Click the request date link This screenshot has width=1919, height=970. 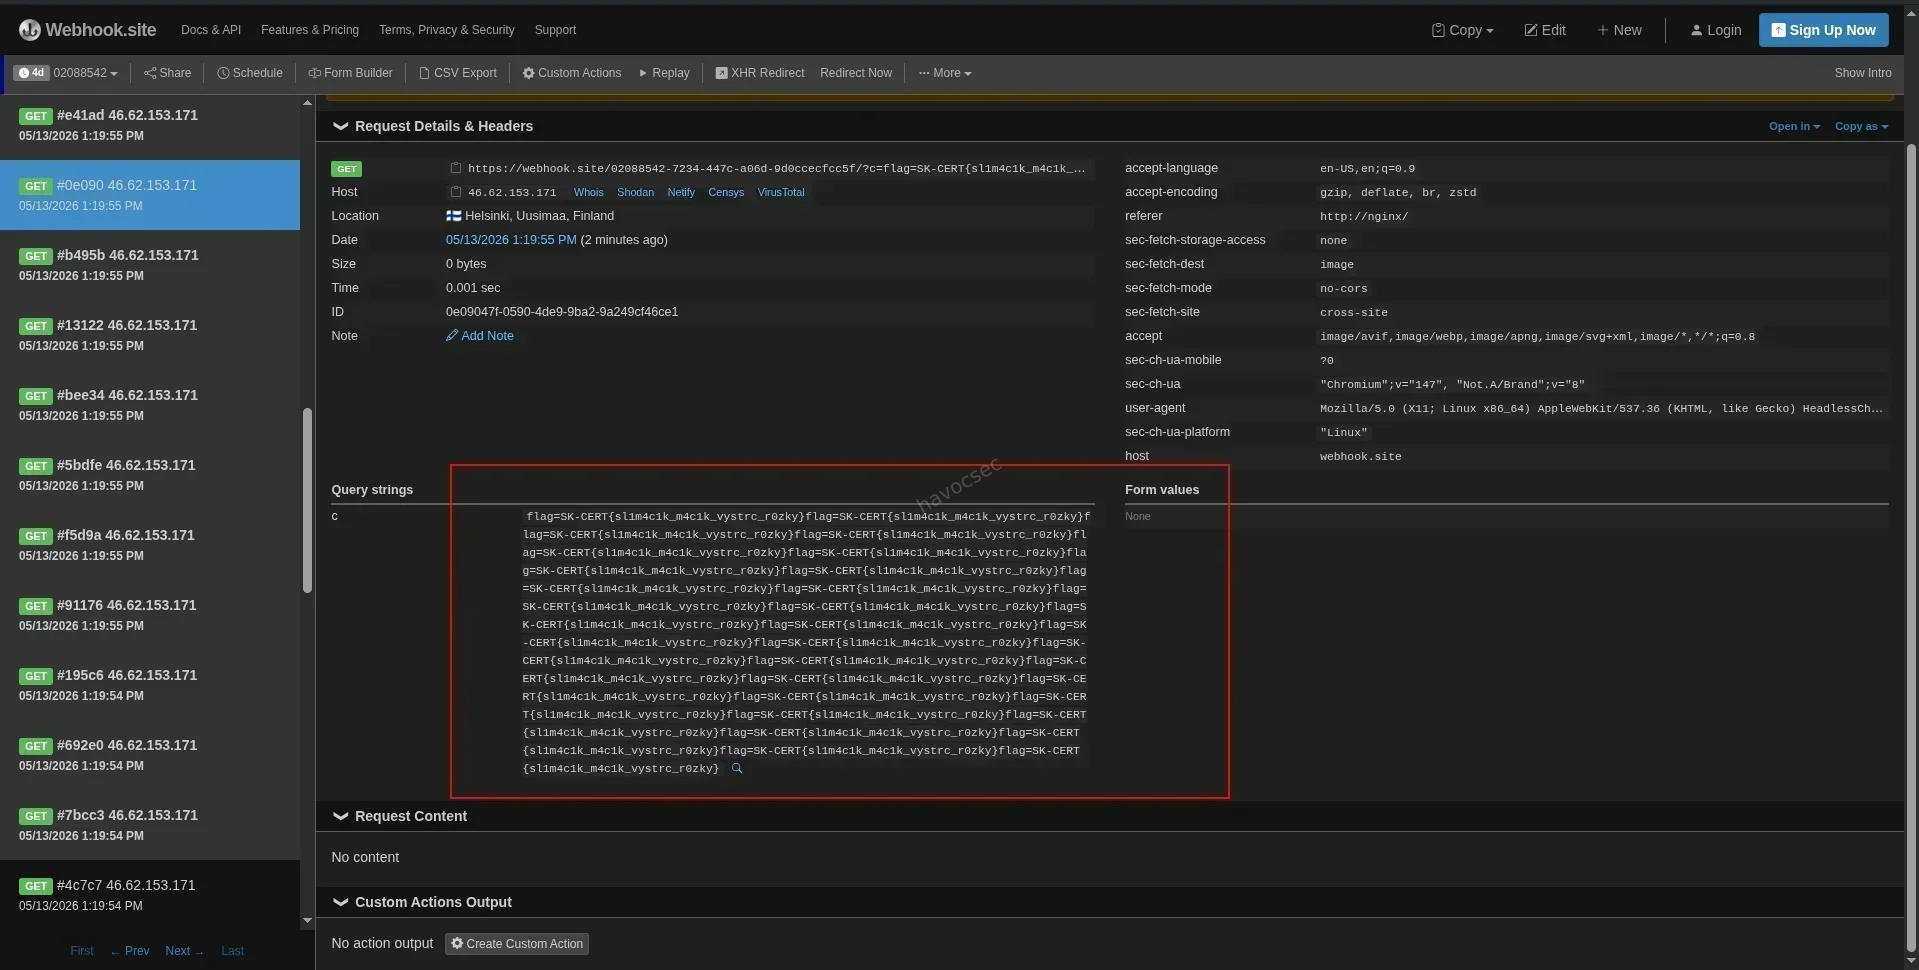[x=511, y=240]
